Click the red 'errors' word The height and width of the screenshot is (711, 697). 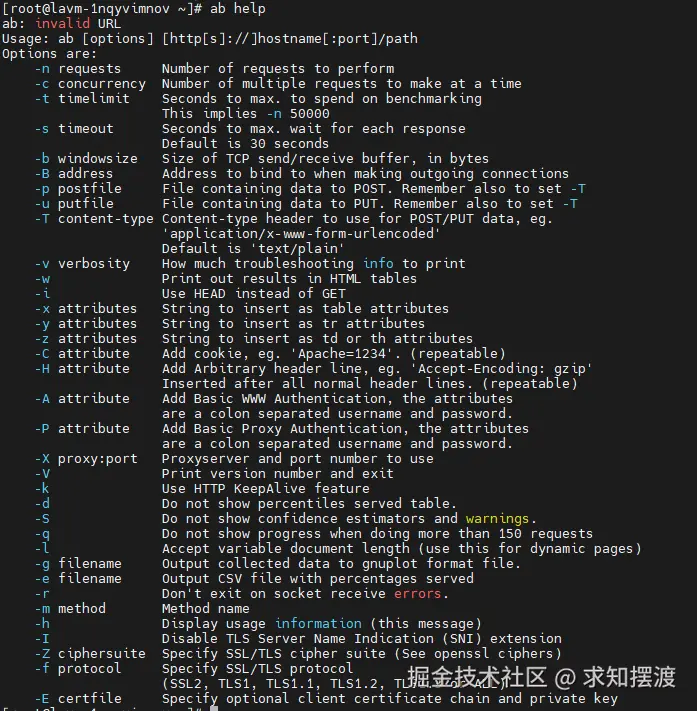pos(417,593)
